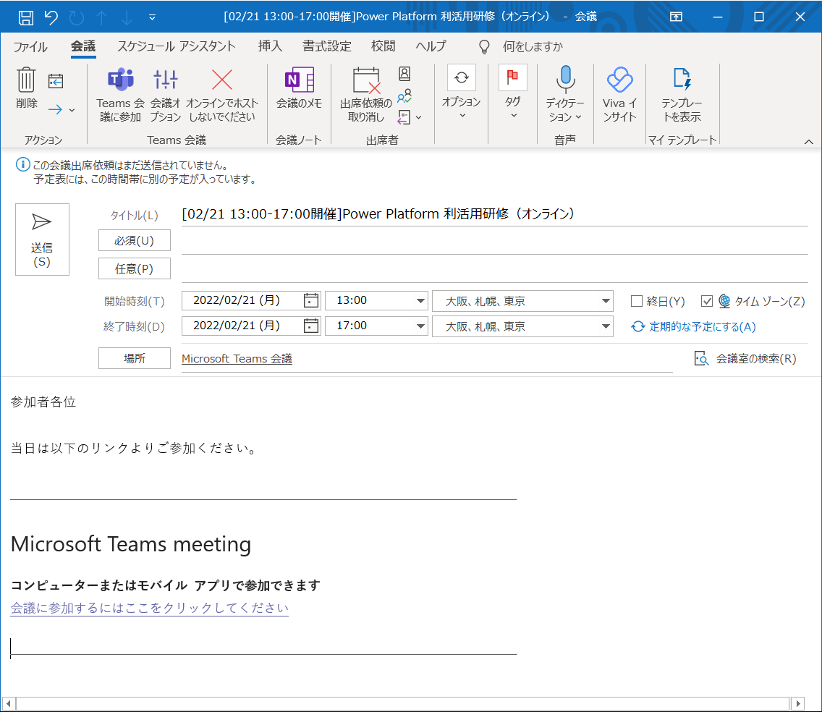Toggle the タイム ゾーン(Z) checkbox

pos(707,301)
